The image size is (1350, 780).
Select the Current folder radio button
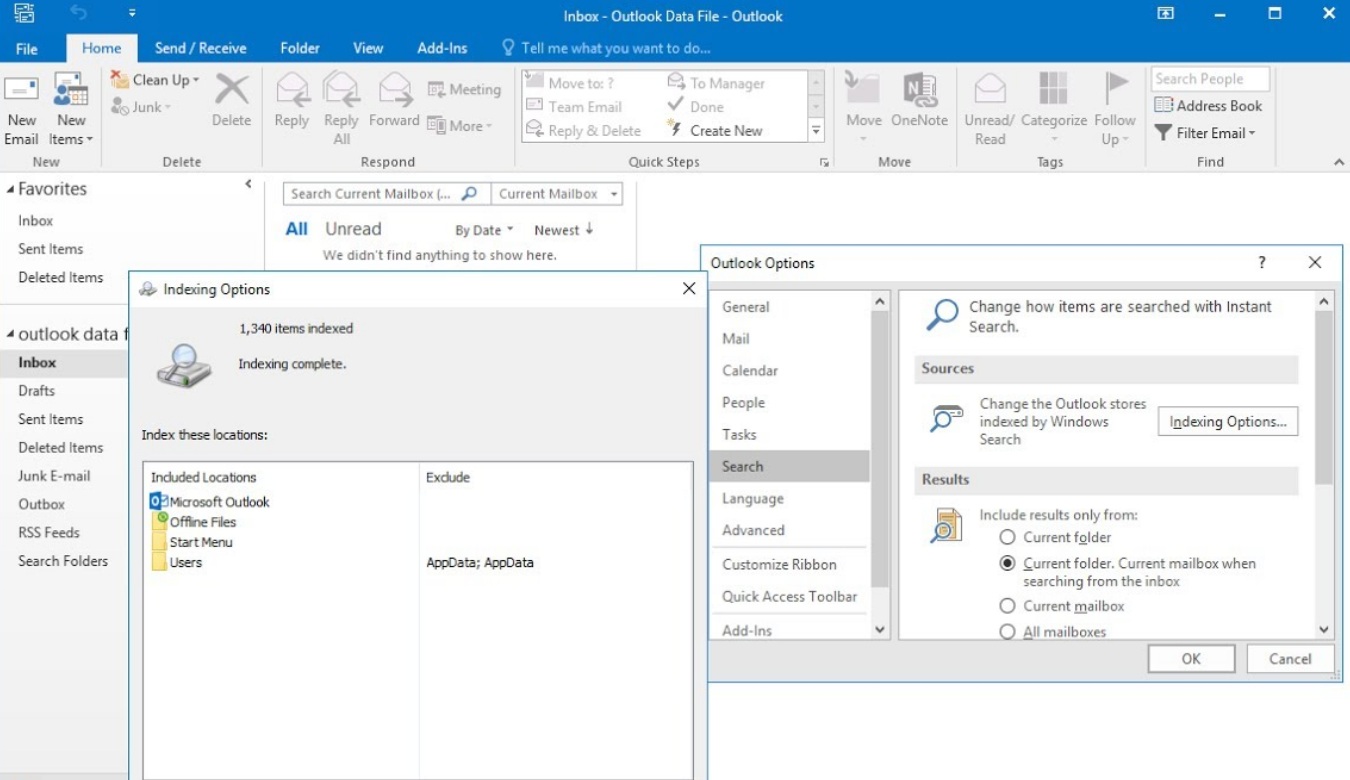pos(1008,537)
